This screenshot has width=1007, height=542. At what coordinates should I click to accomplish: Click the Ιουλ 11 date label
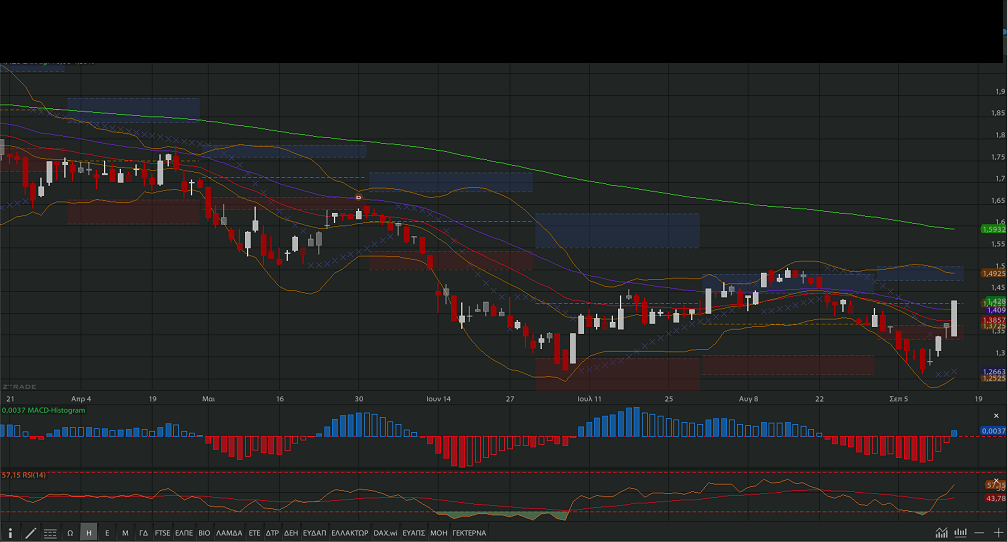[x=590, y=399]
